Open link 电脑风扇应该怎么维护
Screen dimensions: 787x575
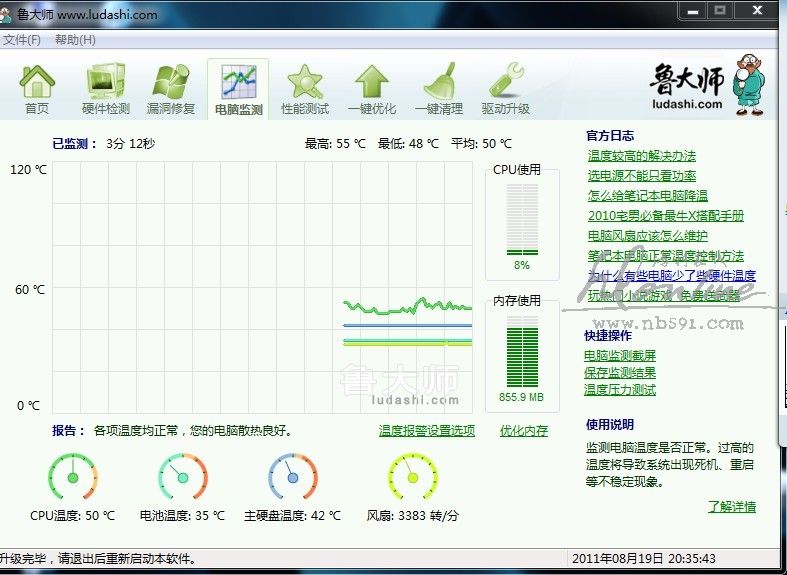(x=647, y=236)
